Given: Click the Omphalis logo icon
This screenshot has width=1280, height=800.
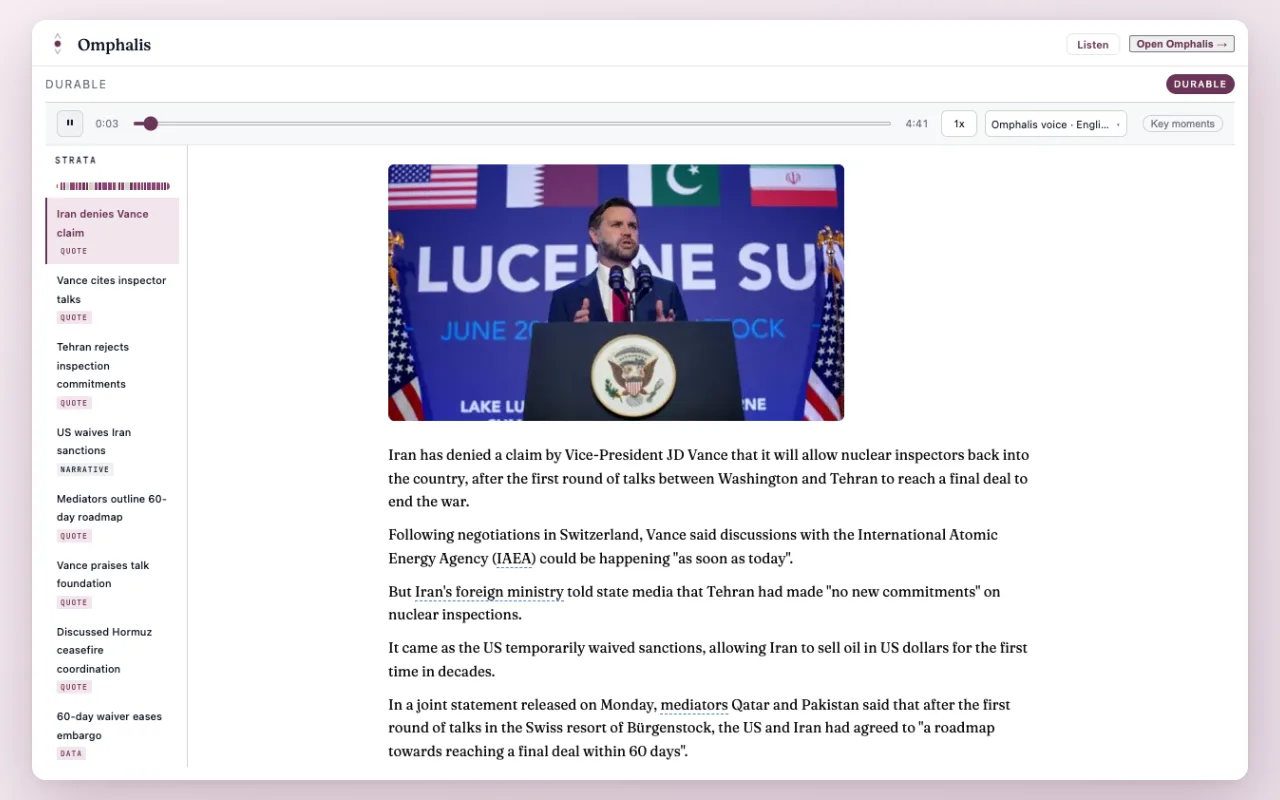Looking at the screenshot, I should point(58,44).
